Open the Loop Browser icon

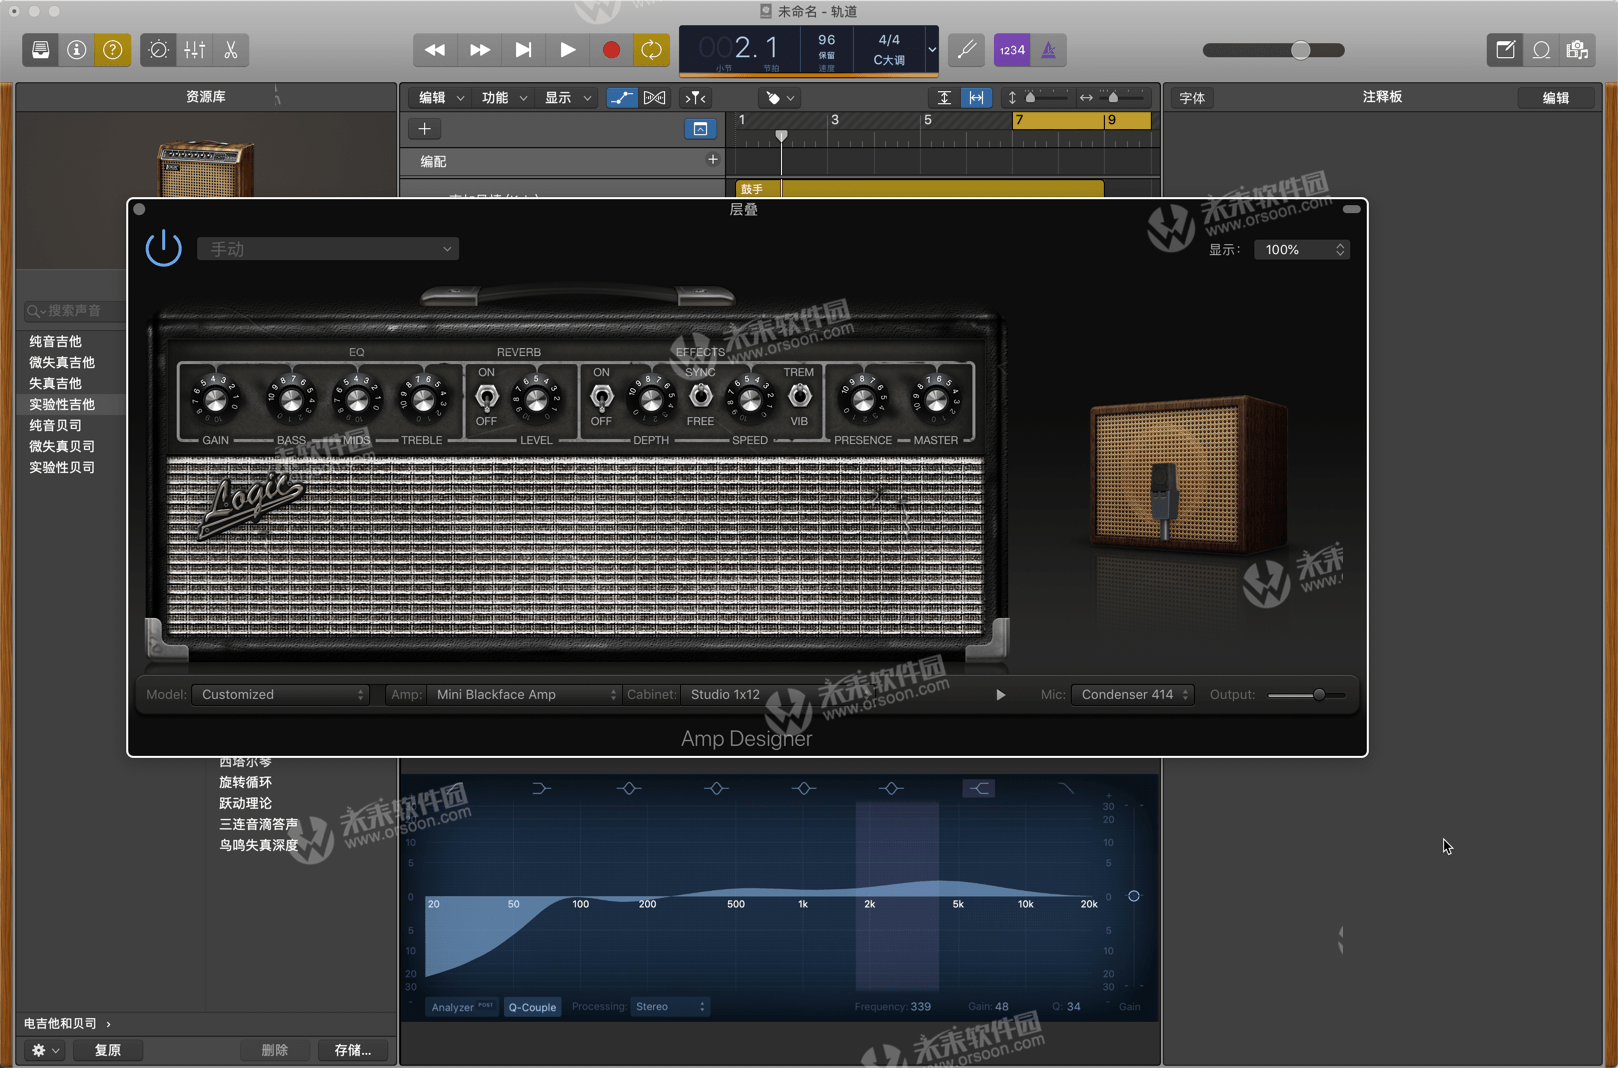[x=1542, y=50]
